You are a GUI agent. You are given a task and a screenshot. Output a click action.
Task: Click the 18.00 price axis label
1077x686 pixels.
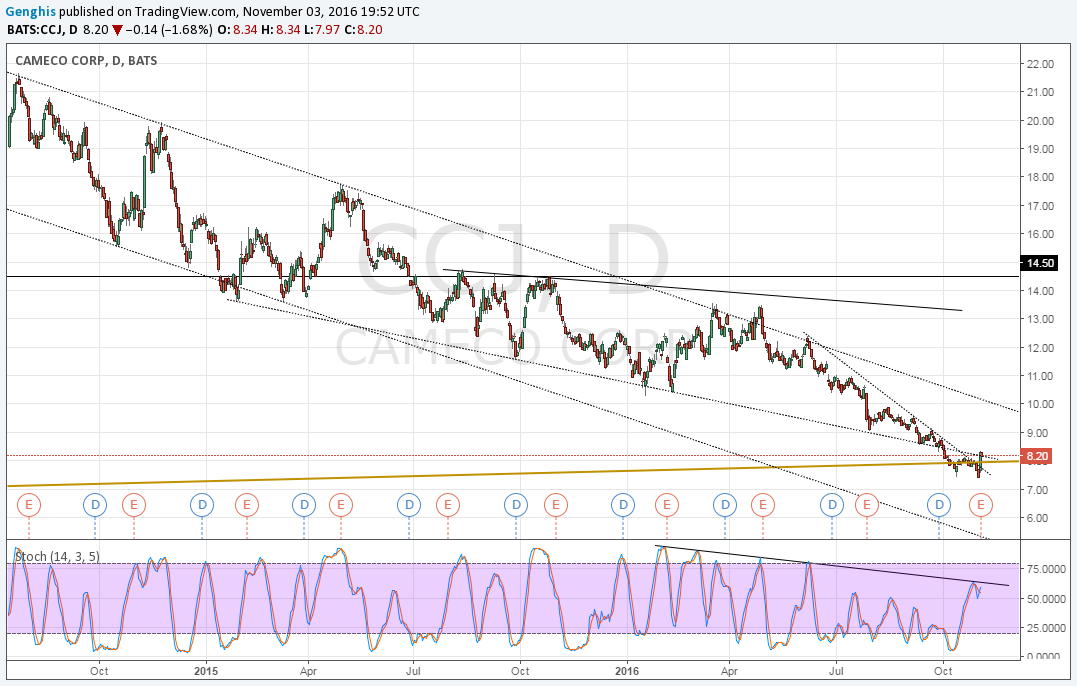click(1040, 177)
